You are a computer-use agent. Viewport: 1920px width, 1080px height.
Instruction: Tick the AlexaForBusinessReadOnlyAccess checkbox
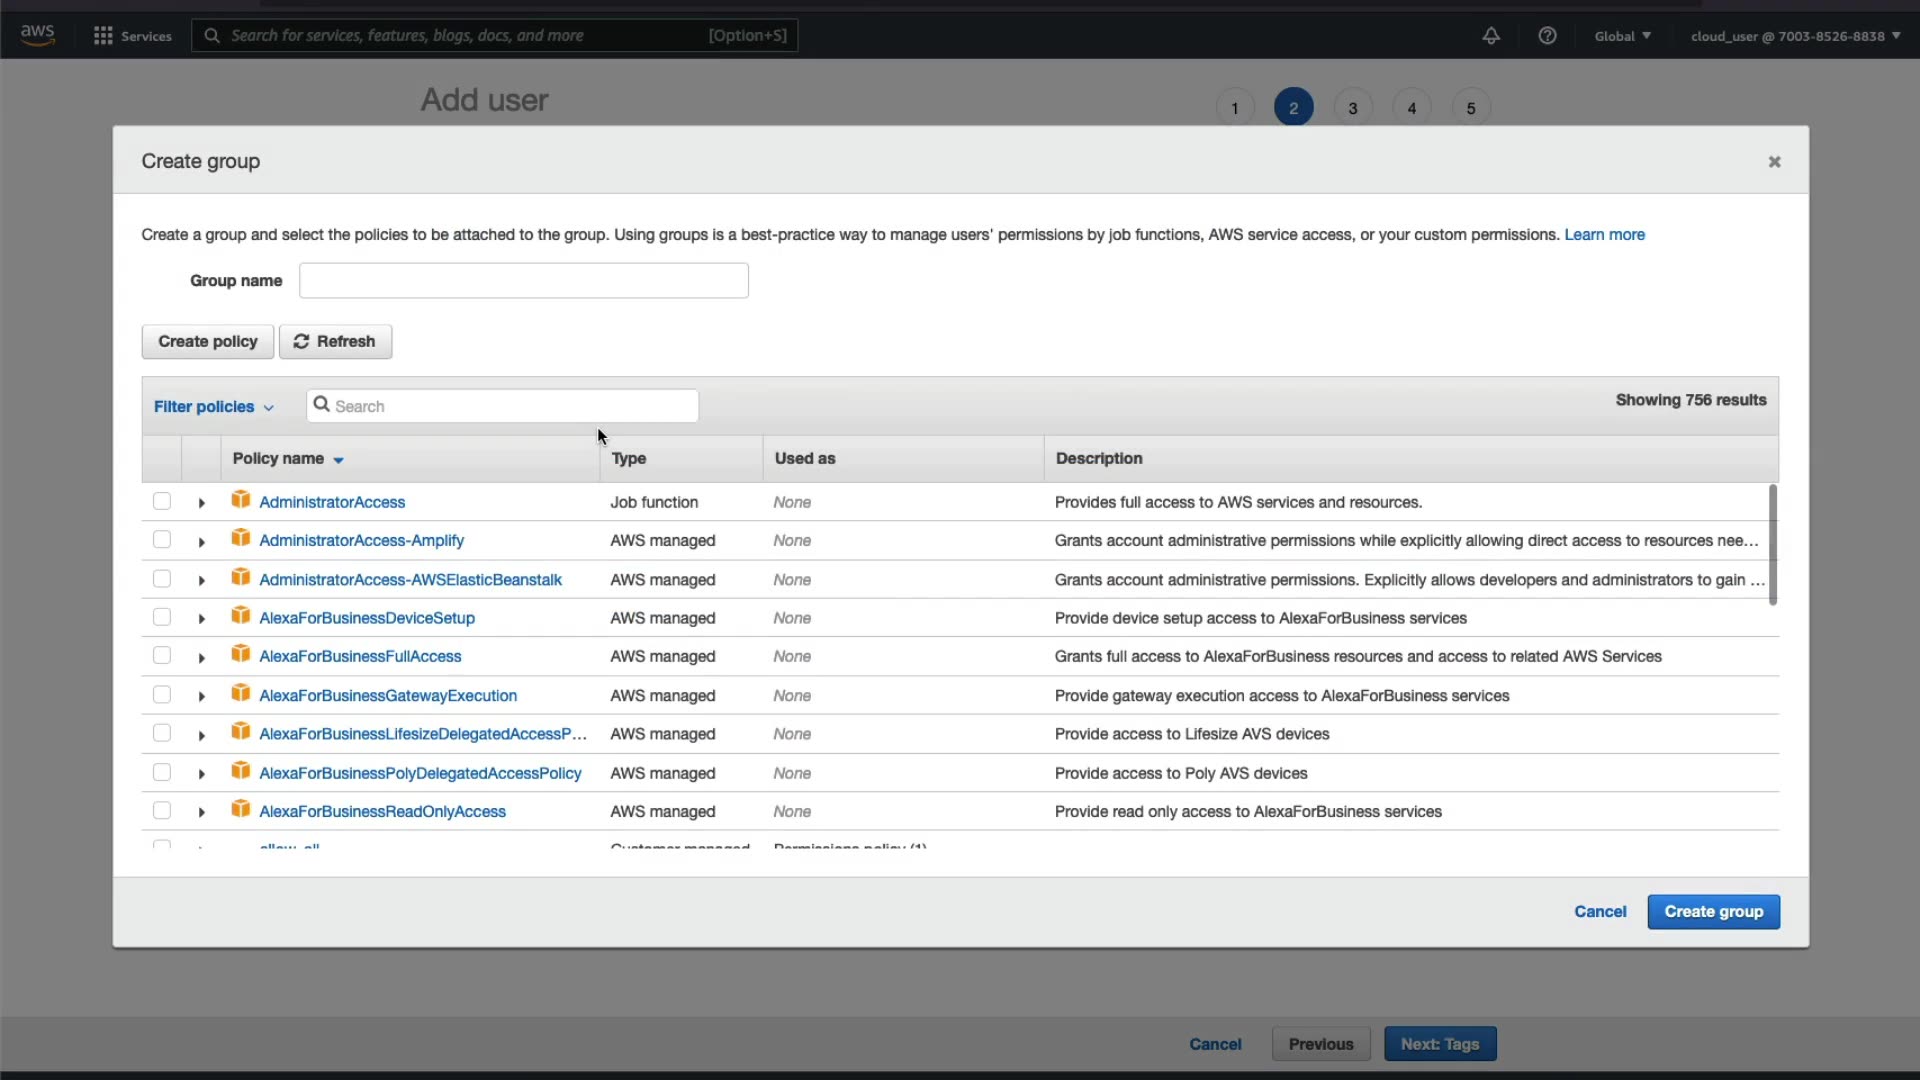162,811
